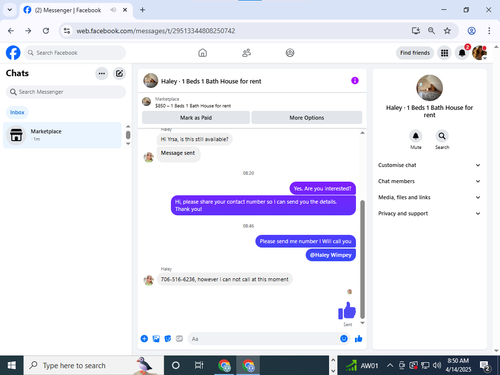Image resolution: width=500 pixels, height=375 pixels.
Task: Expand Customise chat section
Action: 429,165
